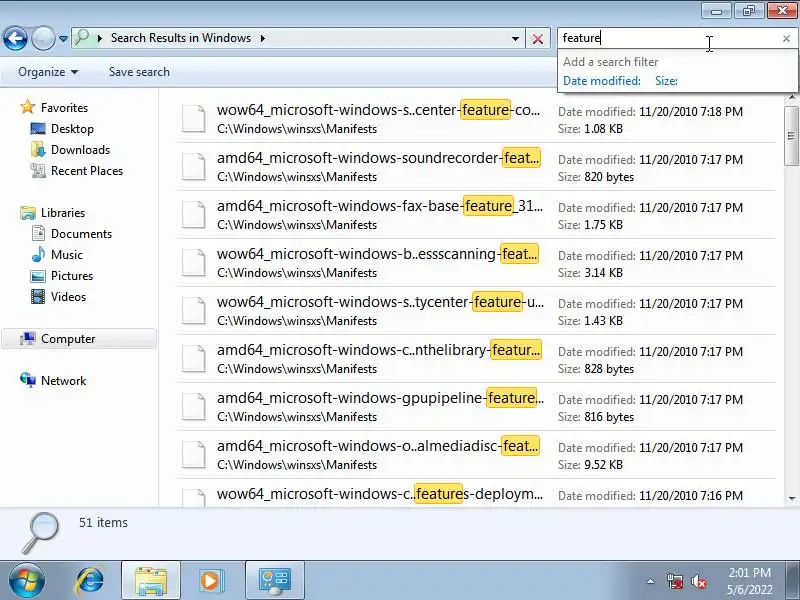Click the Desktop icon in sidebar

[38, 129]
